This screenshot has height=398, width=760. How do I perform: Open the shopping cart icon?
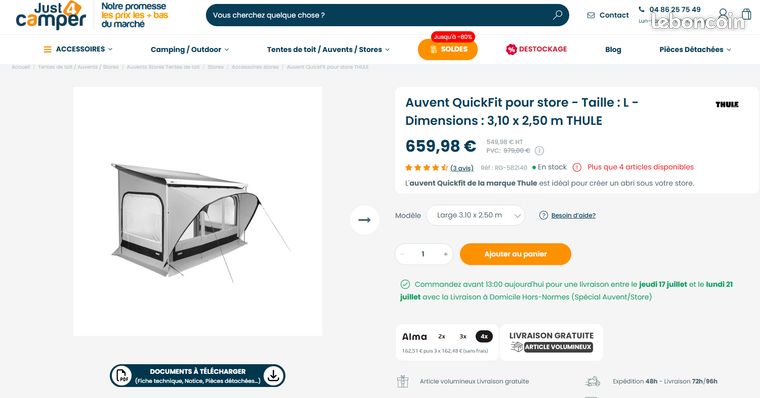coord(746,14)
